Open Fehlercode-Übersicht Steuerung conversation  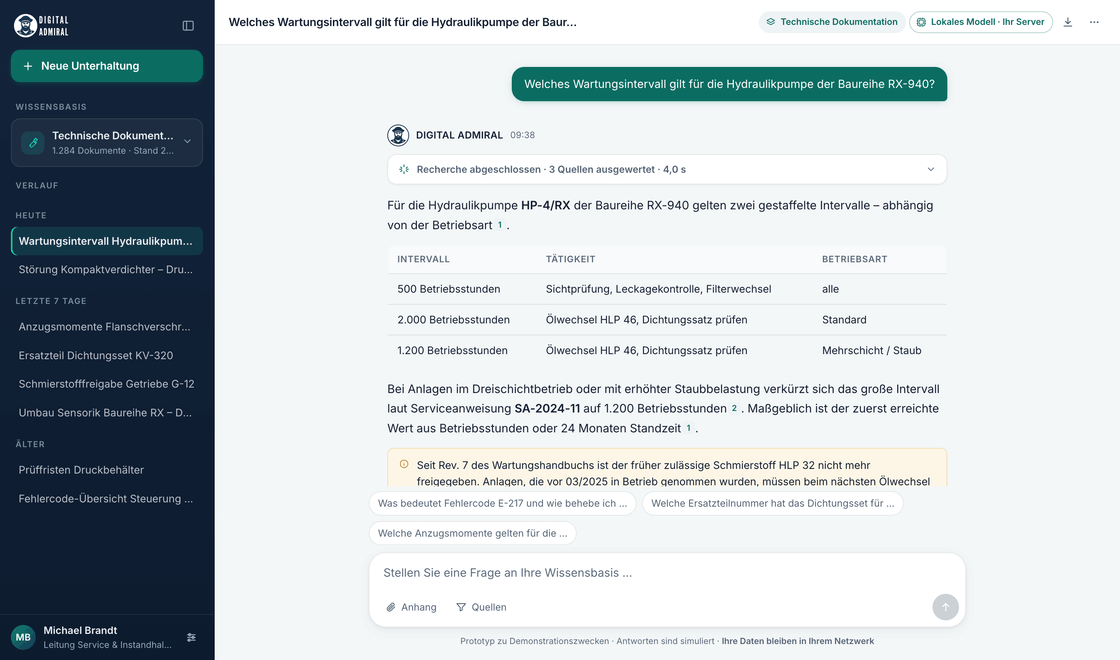click(106, 499)
